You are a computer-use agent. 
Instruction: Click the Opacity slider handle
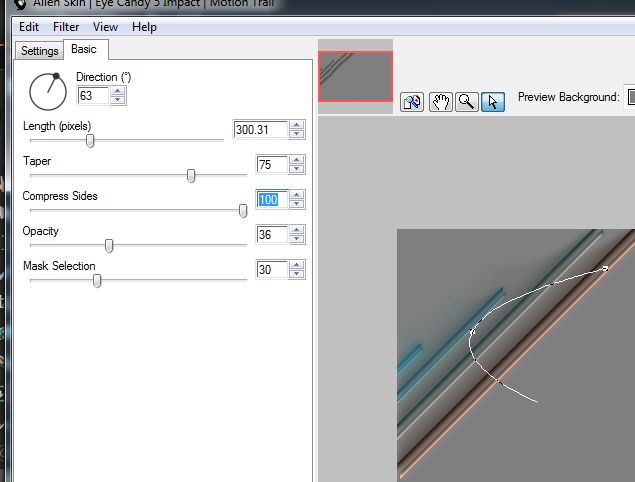(x=109, y=246)
